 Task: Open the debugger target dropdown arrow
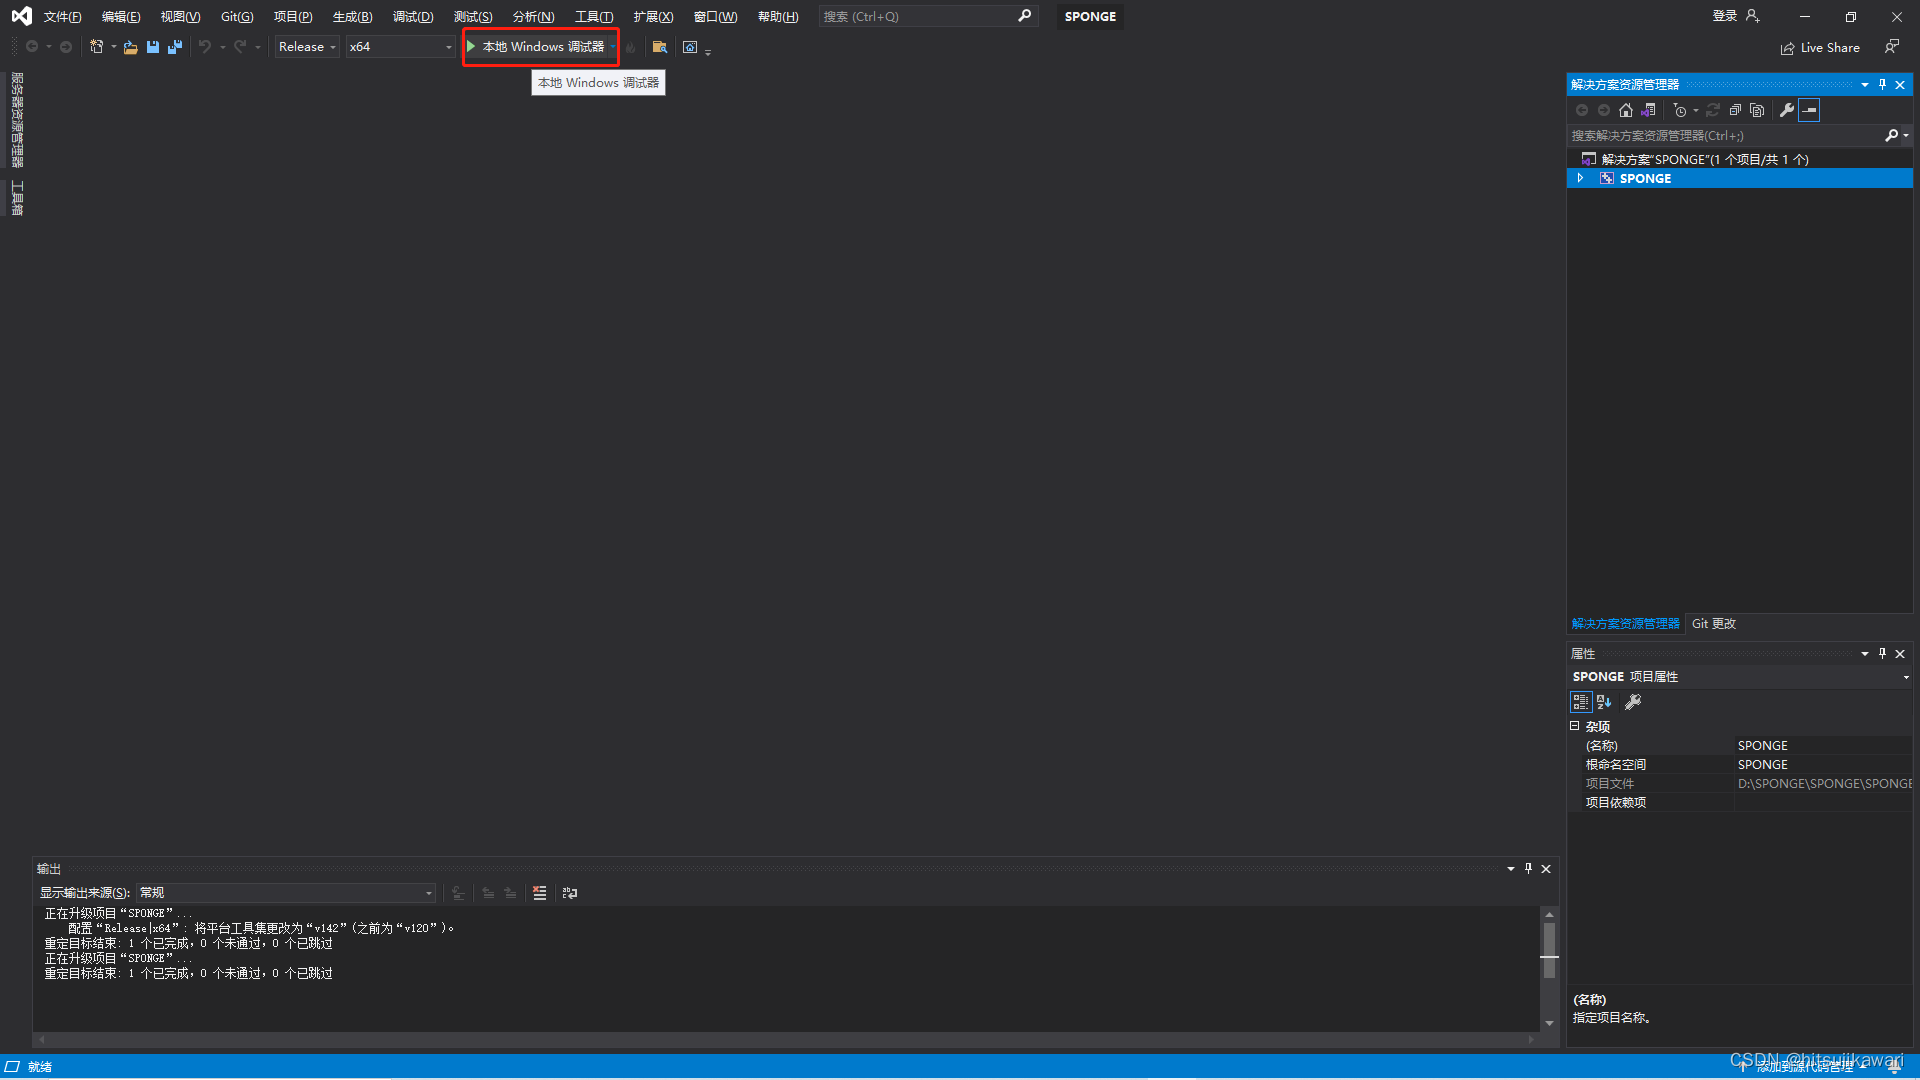(x=613, y=47)
